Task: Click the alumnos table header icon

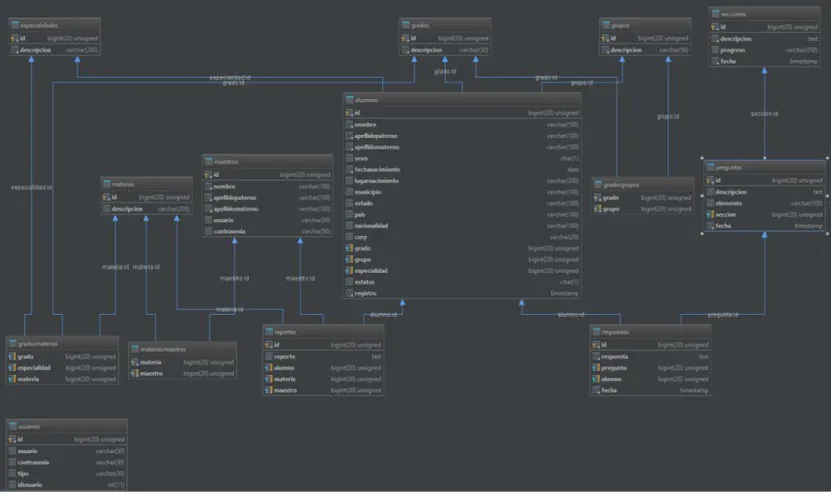Action: (x=350, y=99)
